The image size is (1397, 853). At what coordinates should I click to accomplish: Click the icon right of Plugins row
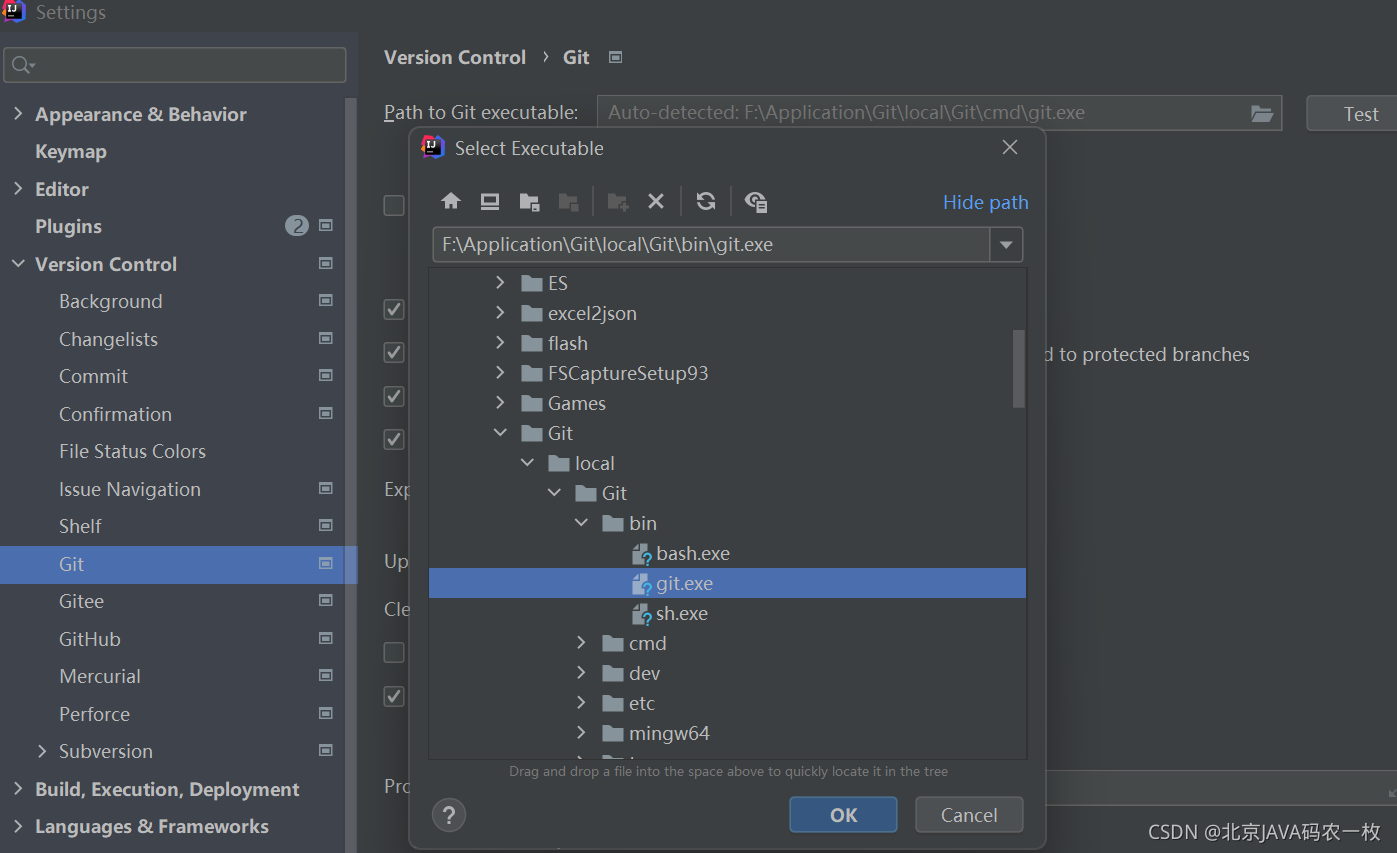pos(325,226)
